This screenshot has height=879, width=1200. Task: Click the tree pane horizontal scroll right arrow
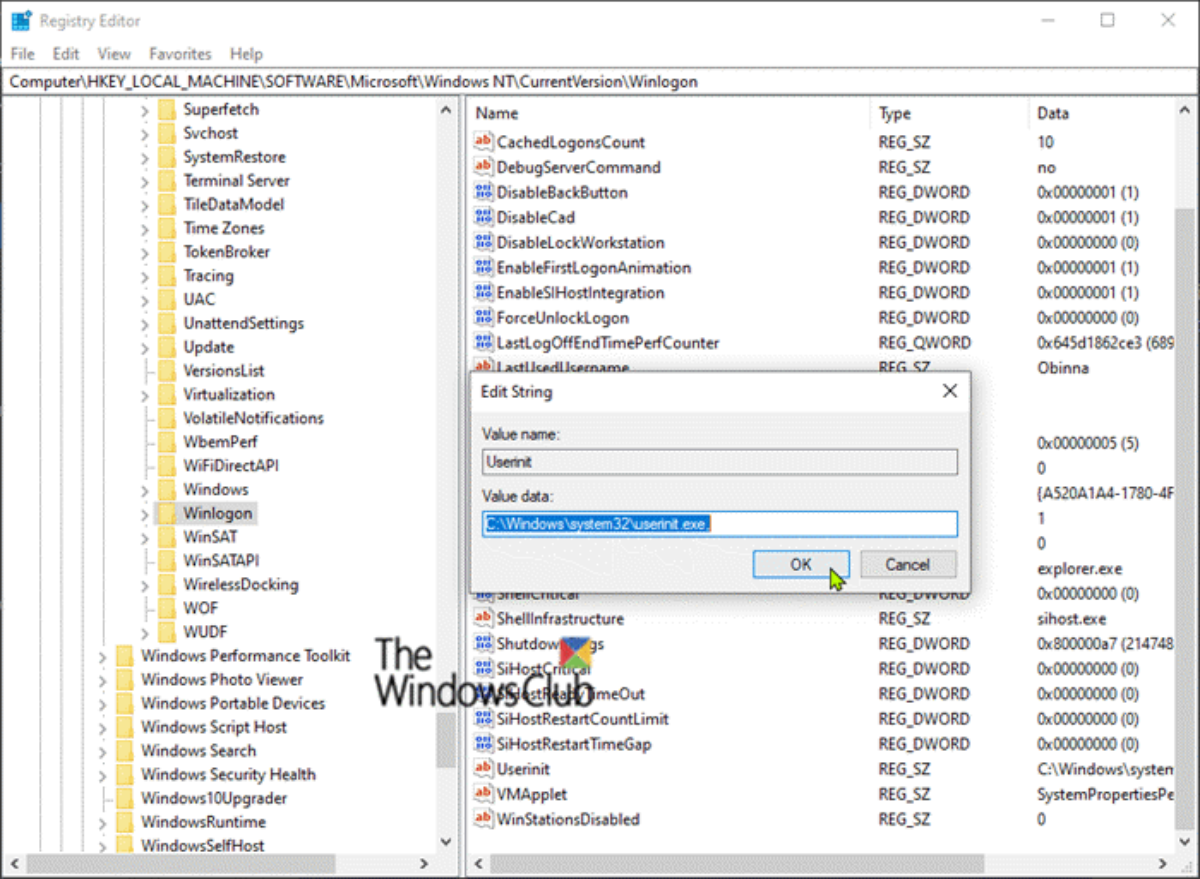click(x=424, y=862)
